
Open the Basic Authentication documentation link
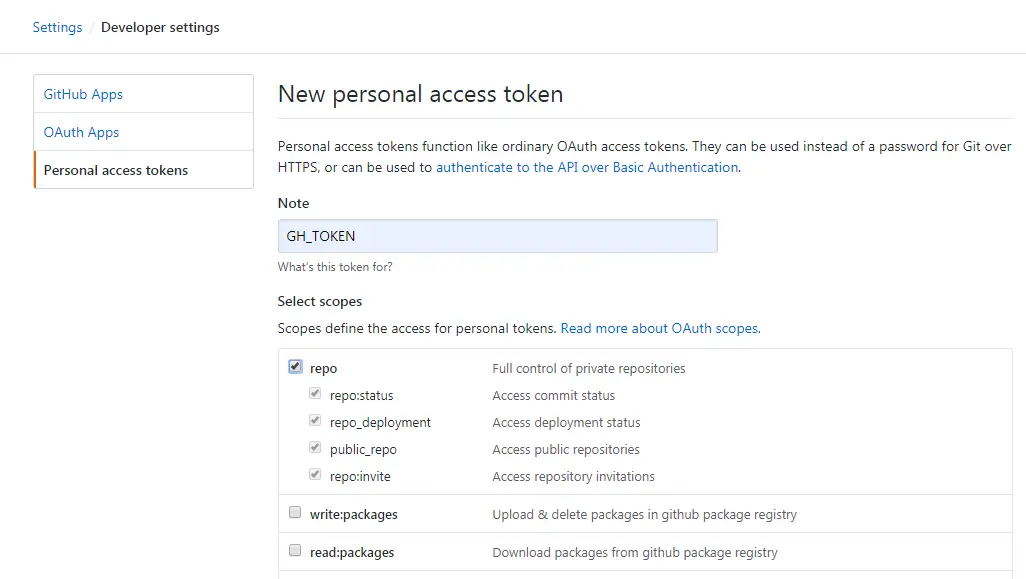point(587,167)
